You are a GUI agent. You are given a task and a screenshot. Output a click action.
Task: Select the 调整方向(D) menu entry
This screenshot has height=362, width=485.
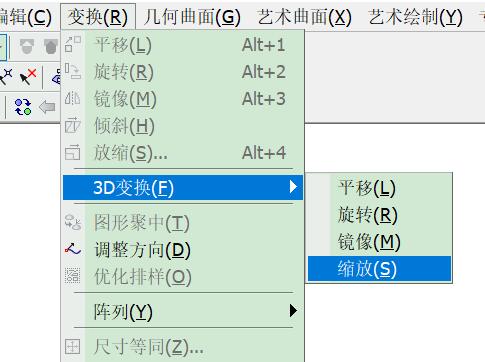183,250
